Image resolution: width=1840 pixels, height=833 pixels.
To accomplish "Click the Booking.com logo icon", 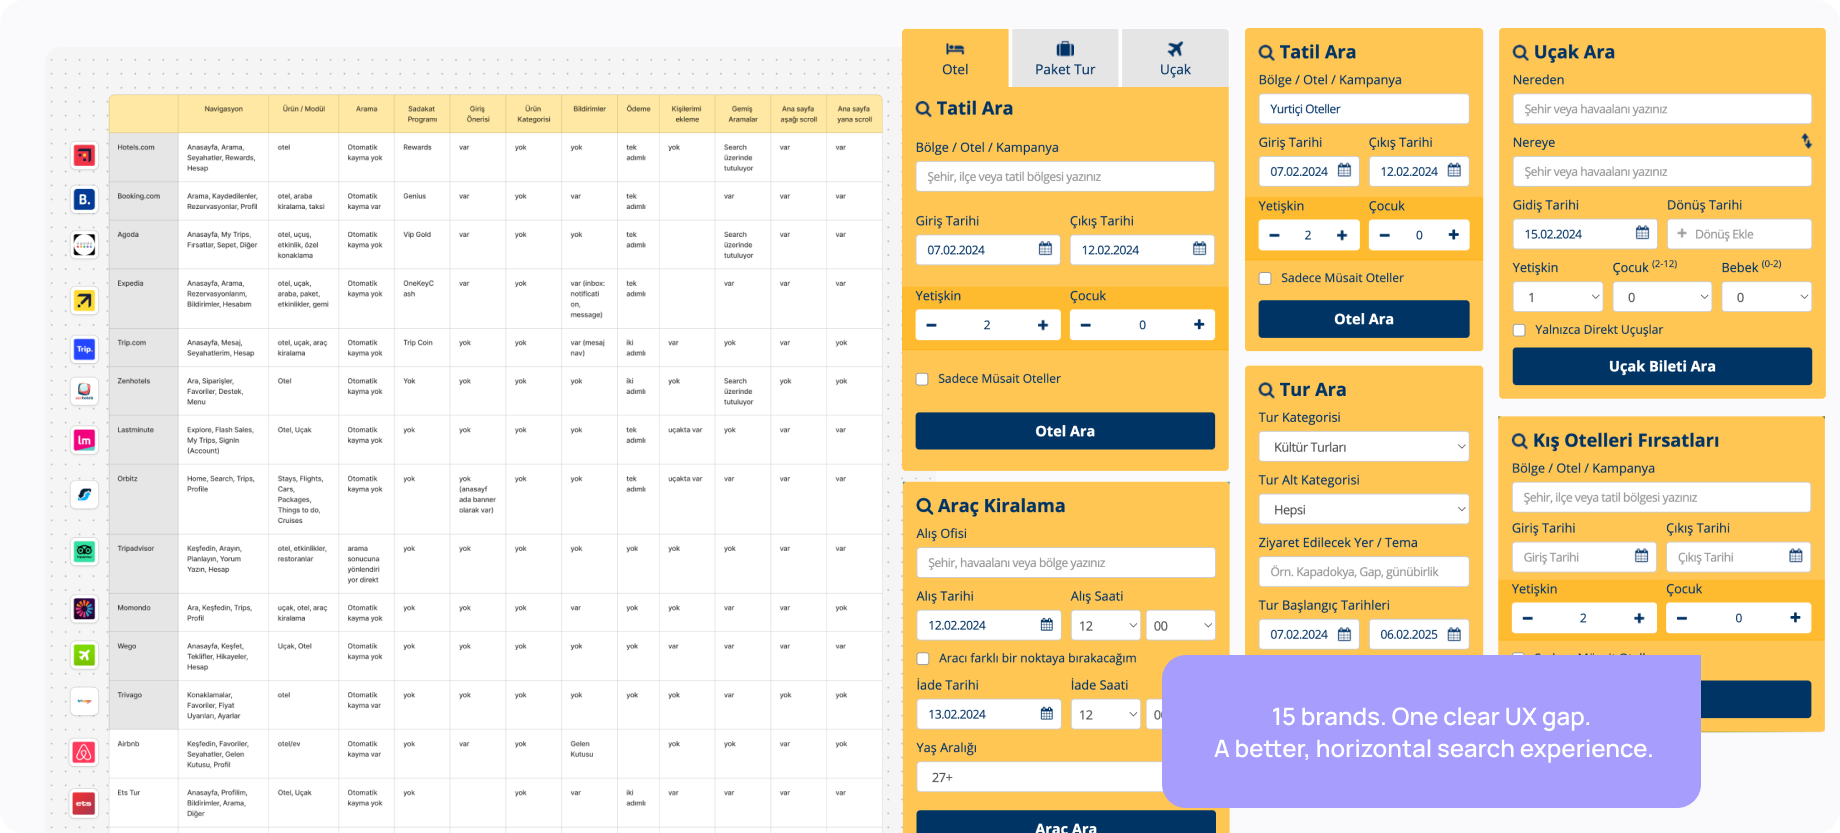I will [x=85, y=199].
